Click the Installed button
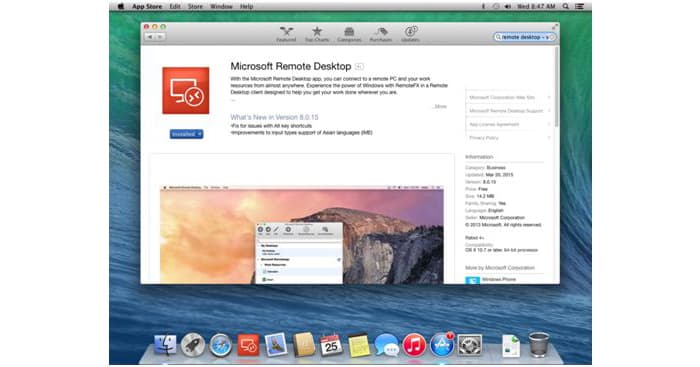The height and width of the screenshot is (367, 700). [187, 134]
